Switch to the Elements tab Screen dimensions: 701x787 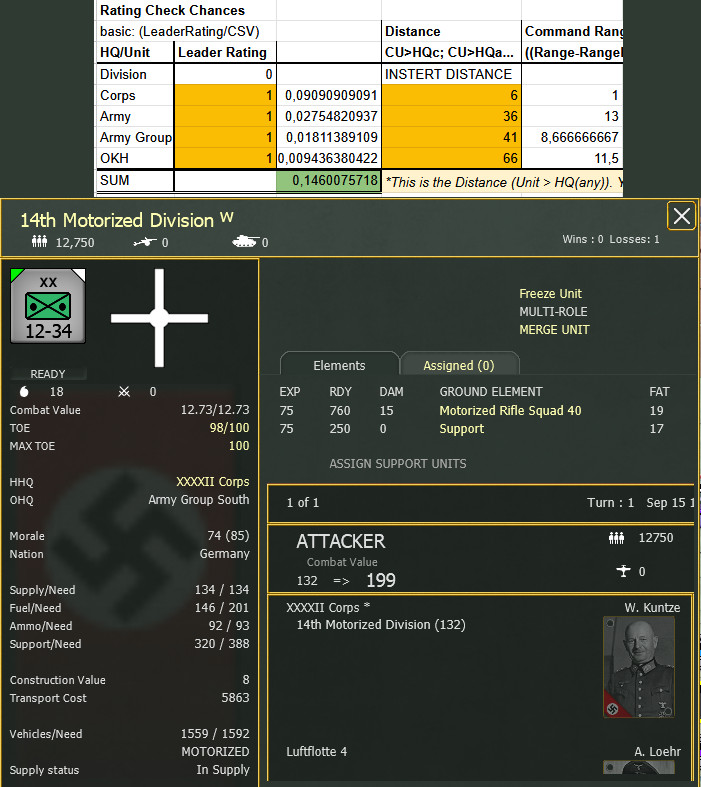click(x=339, y=365)
